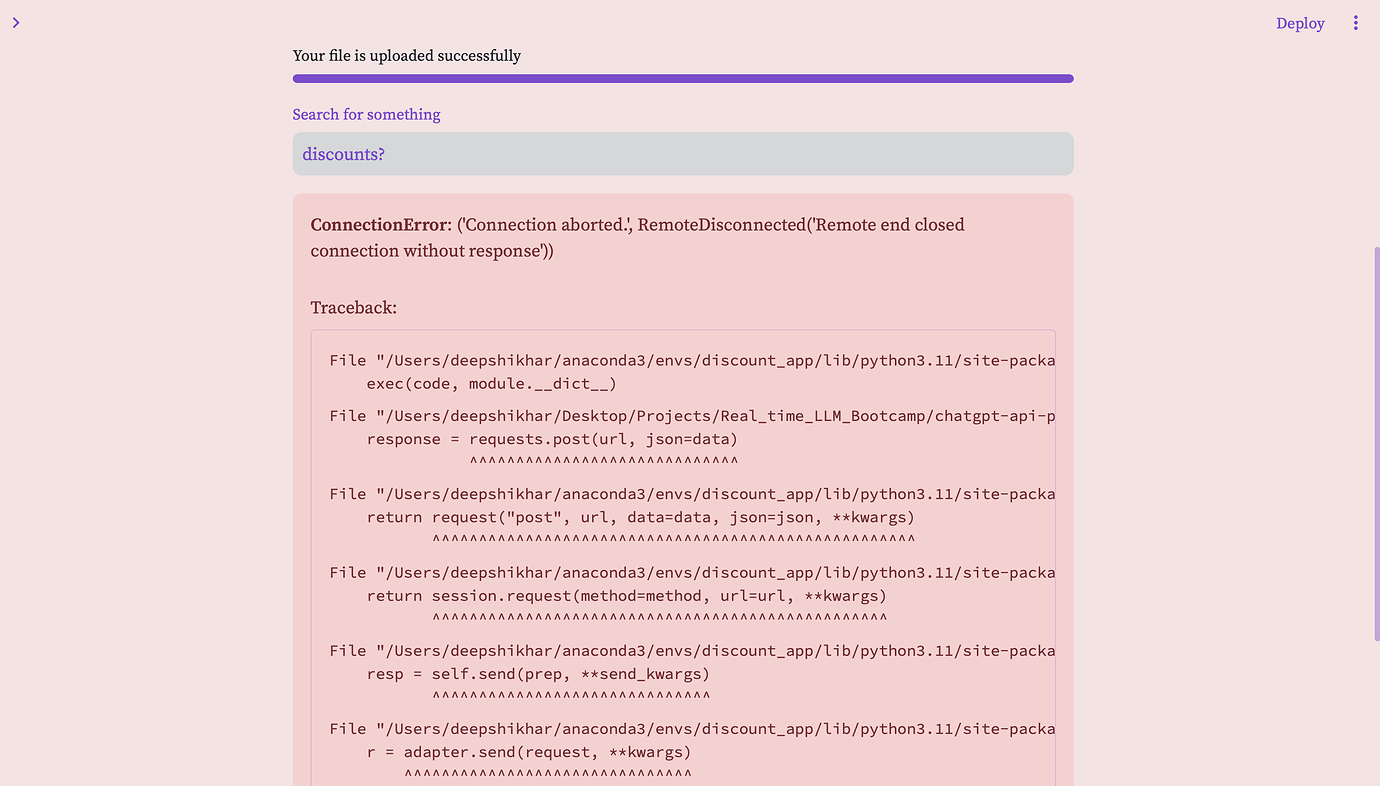1380x786 pixels.
Task: Click the Deploy button
Action: (x=1299, y=23)
